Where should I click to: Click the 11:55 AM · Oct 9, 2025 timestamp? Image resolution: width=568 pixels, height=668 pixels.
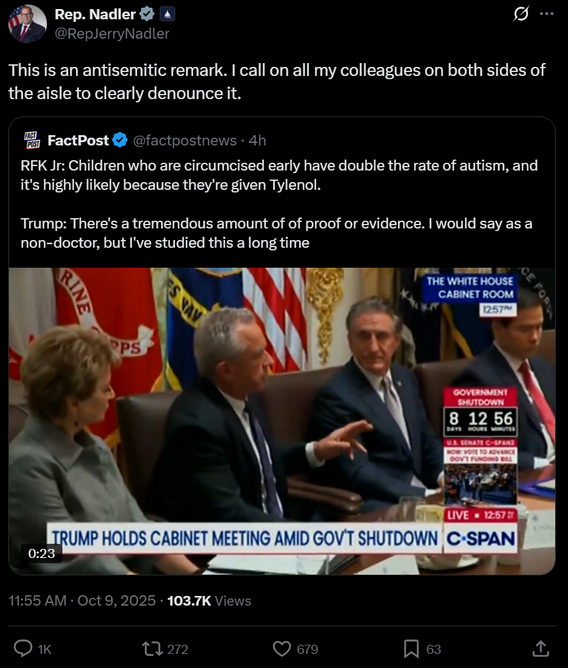(82, 601)
